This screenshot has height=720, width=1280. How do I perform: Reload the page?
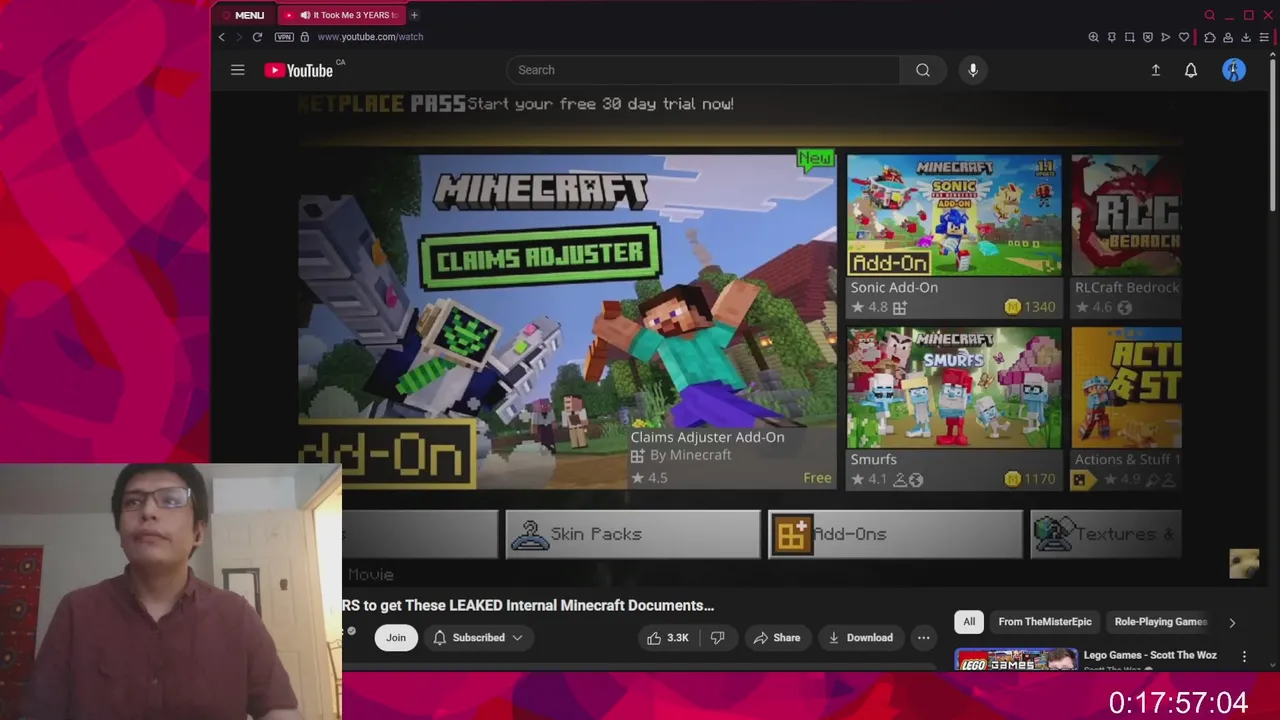[257, 37]
